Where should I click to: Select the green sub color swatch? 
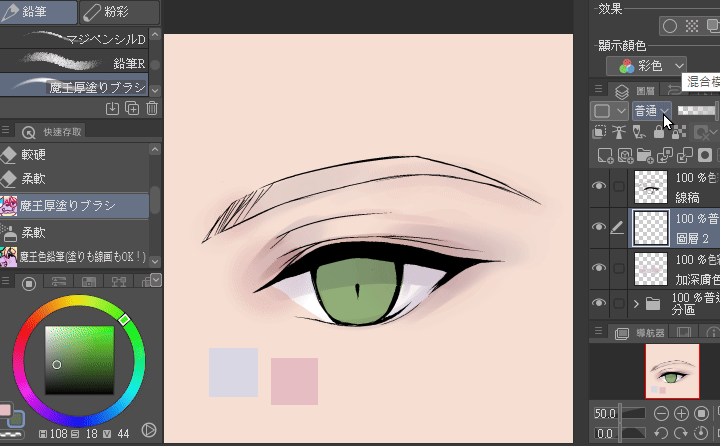(x=17, y=418)
